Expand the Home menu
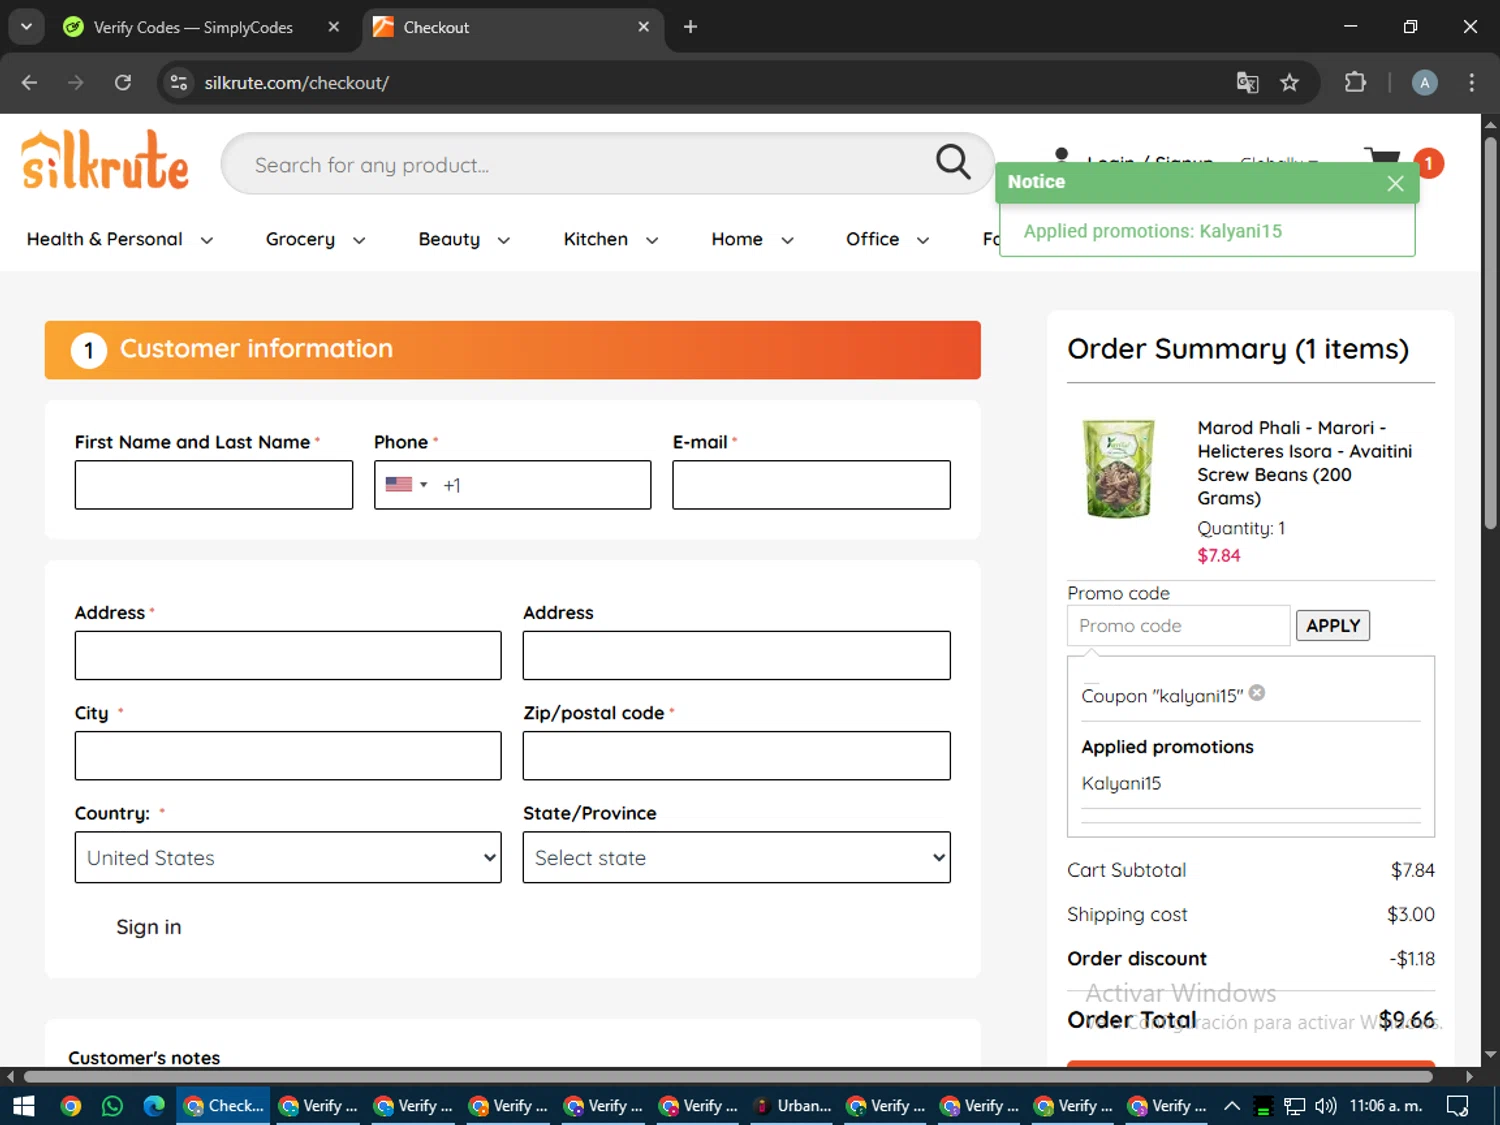The height and width of the screenshot is (1125, 1500). pos(752,239)
